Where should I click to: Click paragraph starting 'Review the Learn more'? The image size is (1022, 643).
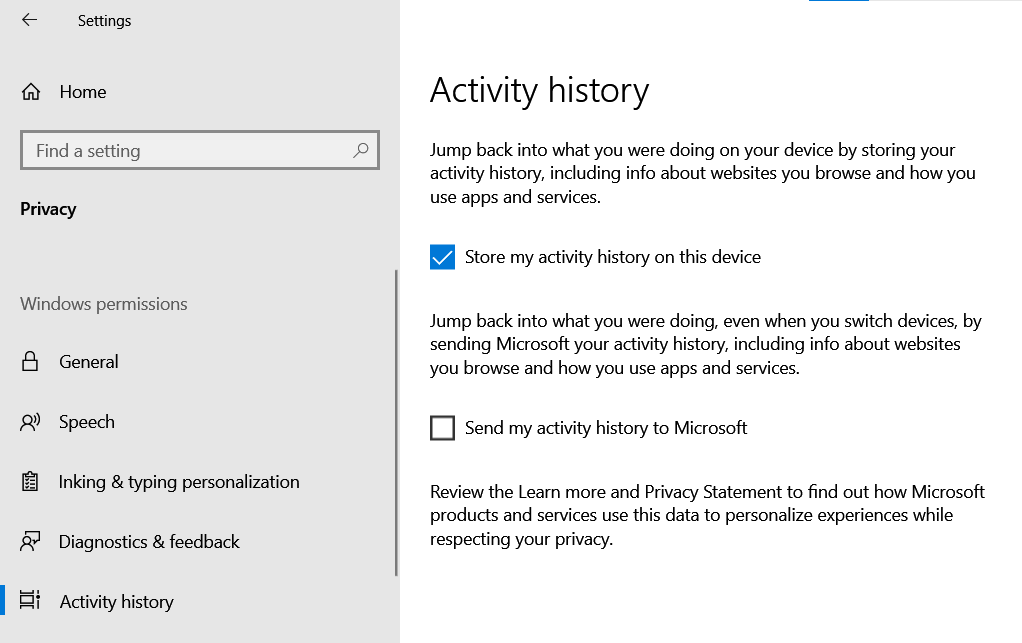point(707,515)
